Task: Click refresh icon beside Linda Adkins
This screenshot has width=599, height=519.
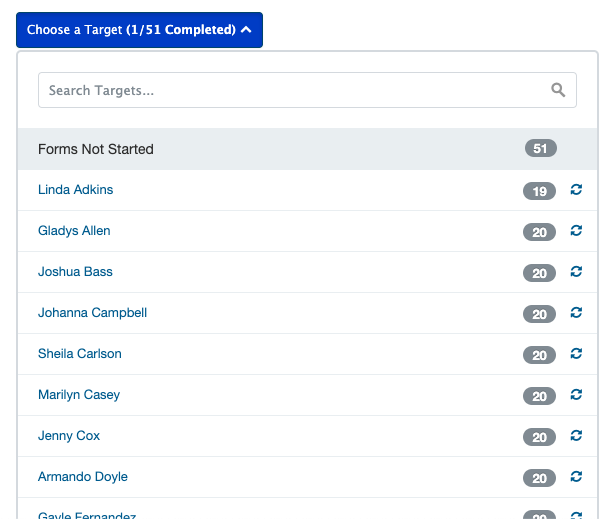Action: click(576, 189)
